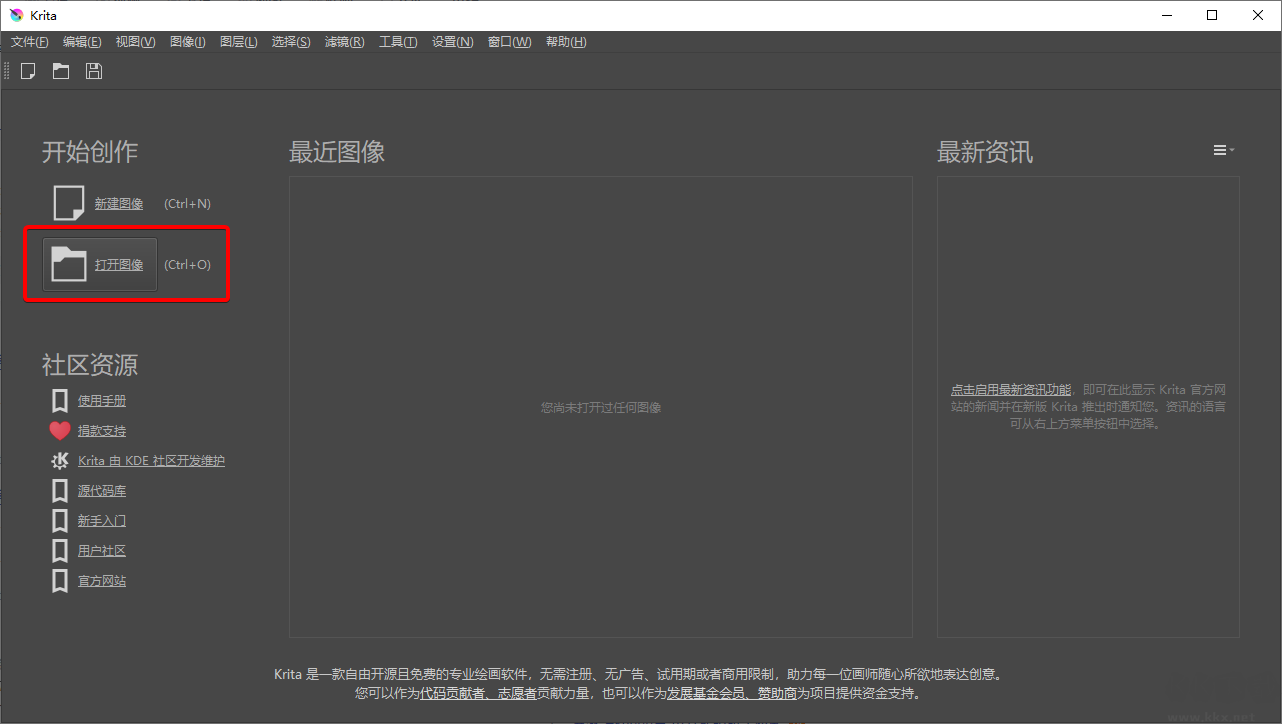Click the folder icon inside 打开图像 highlighted box
The image size is (1282, 724).
tap(67, 264)
